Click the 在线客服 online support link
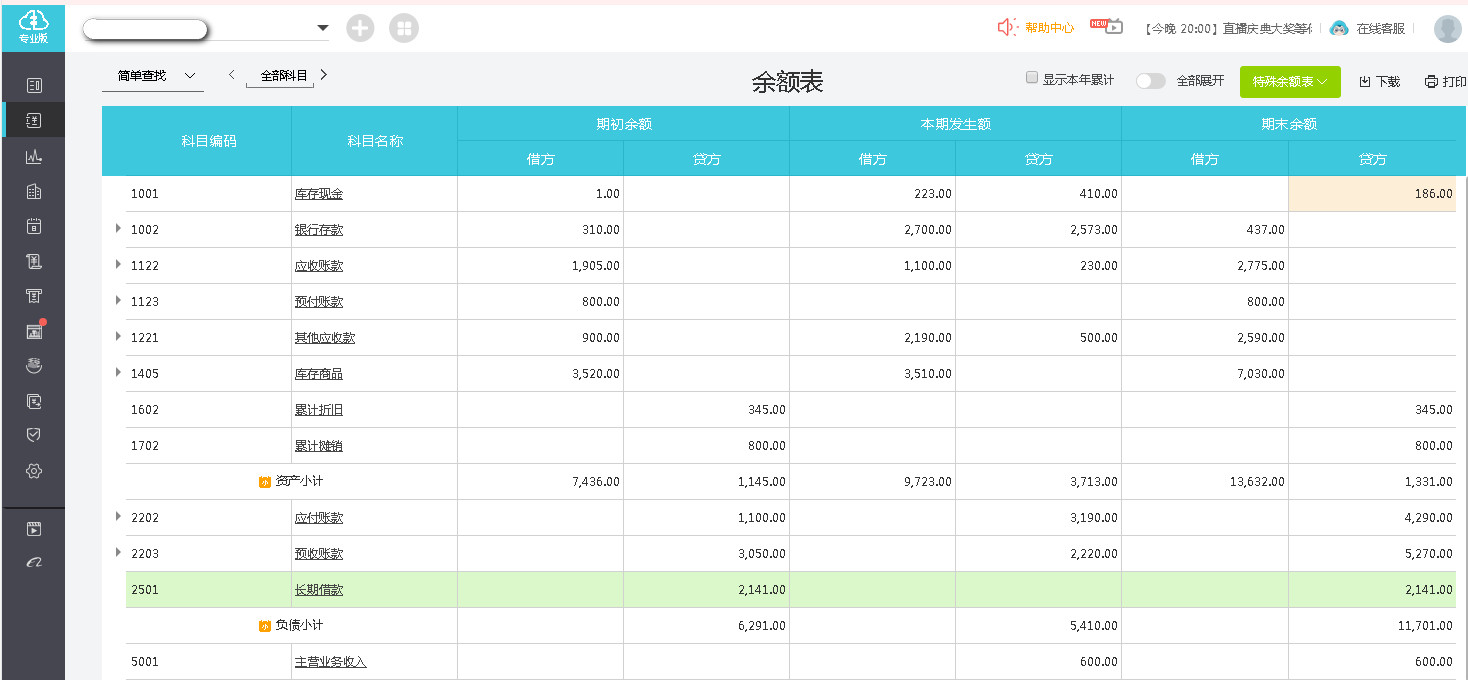The image size is (1468, 680). [1368, 29]
